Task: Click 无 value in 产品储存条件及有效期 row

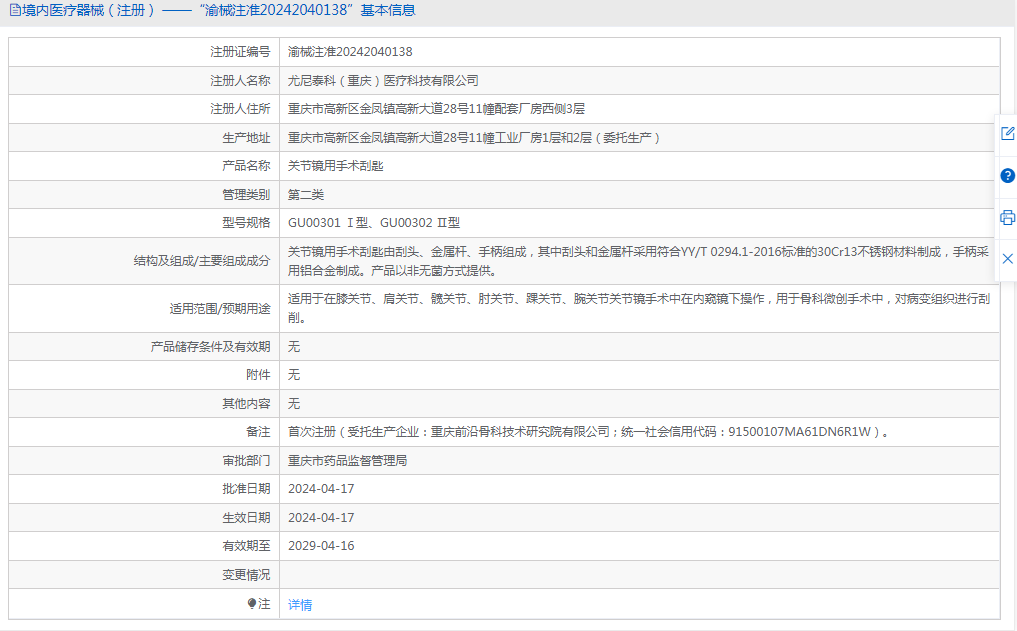Action: point(294,347)
